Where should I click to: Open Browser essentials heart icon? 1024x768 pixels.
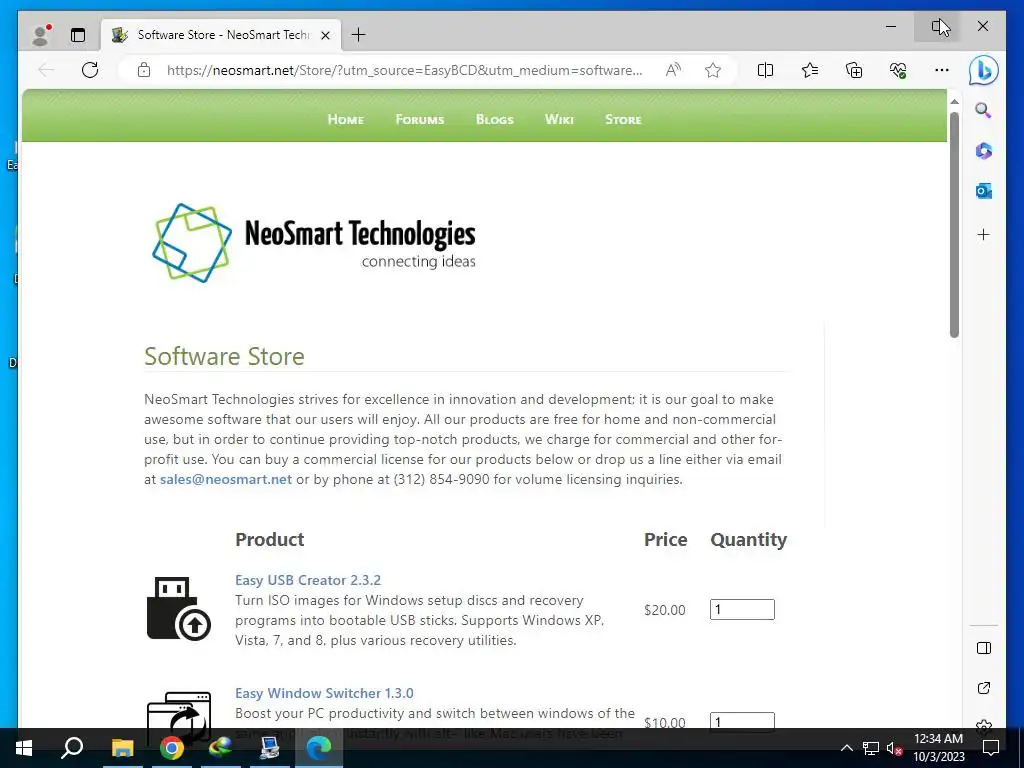click(898, 70)
